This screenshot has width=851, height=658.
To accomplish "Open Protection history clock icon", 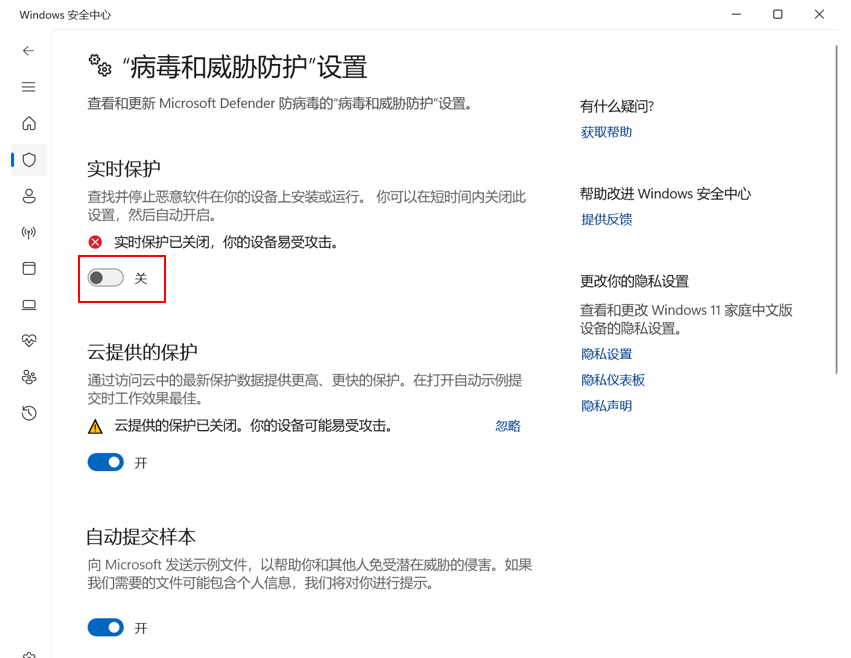I will pyautogui.click(x=29, y=413).
